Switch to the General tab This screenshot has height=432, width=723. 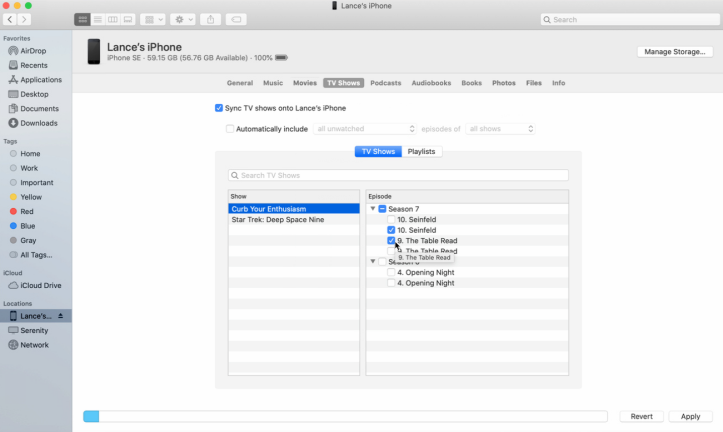pos(240,83)
